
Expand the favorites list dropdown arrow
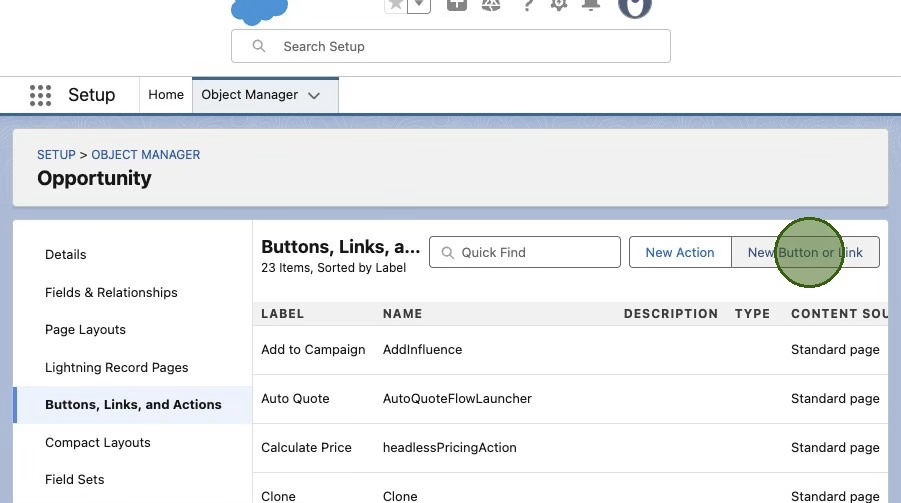(419, 5)
